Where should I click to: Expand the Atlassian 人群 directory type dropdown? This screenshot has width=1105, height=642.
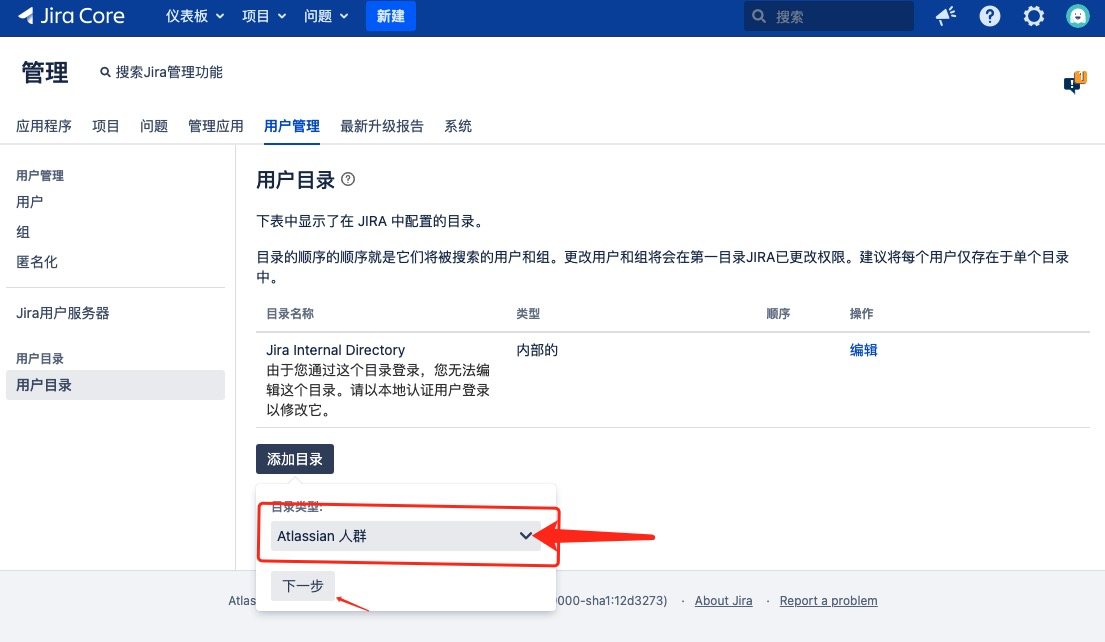(406, 536)
